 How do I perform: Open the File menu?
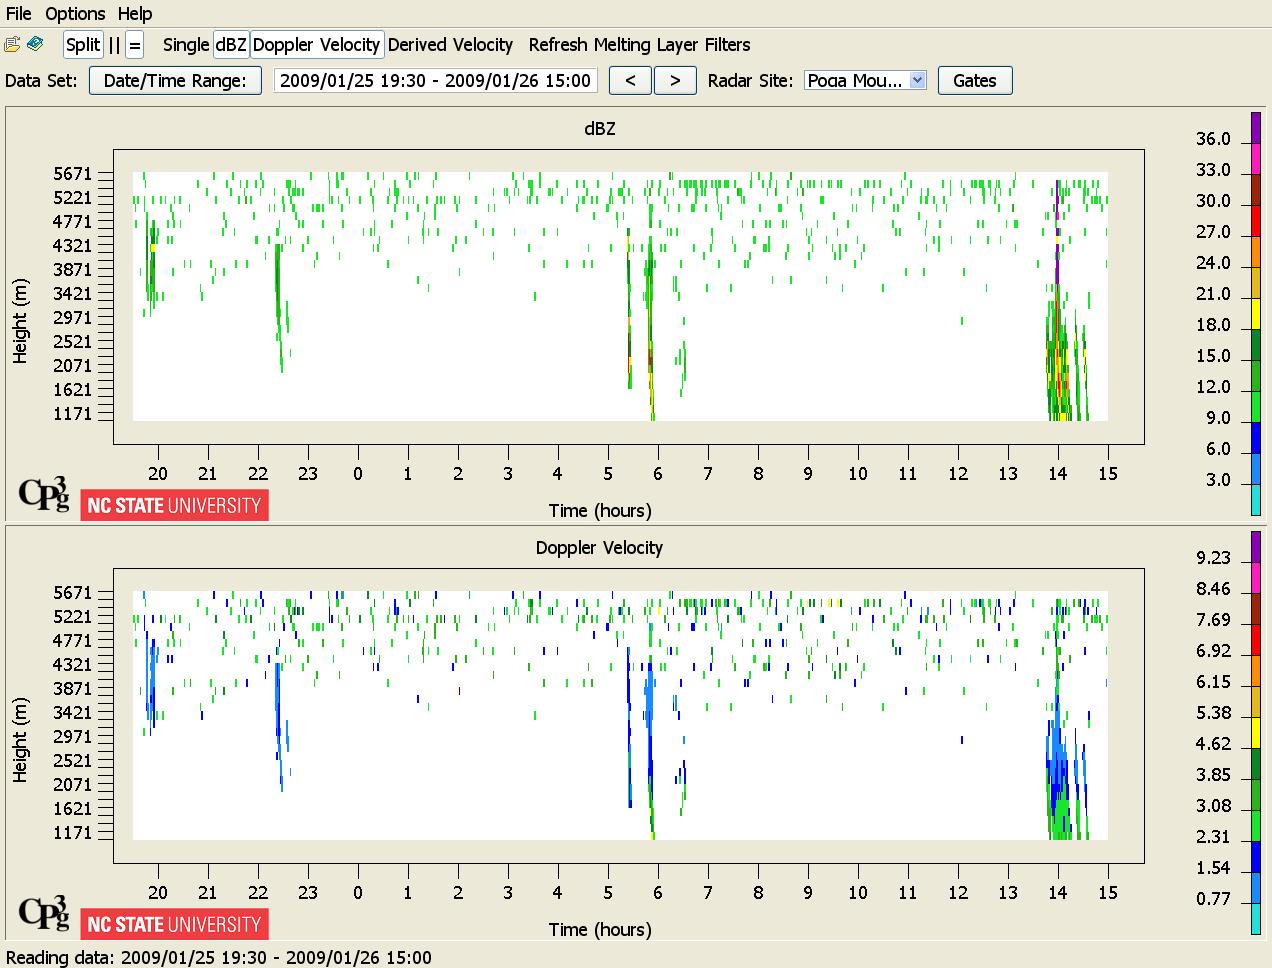tap(19, 14)
